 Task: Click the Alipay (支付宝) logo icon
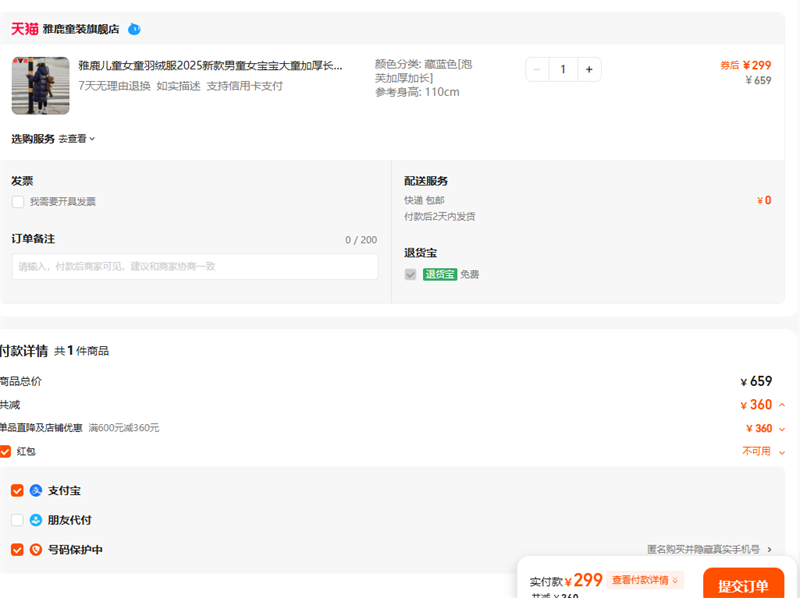36,491
